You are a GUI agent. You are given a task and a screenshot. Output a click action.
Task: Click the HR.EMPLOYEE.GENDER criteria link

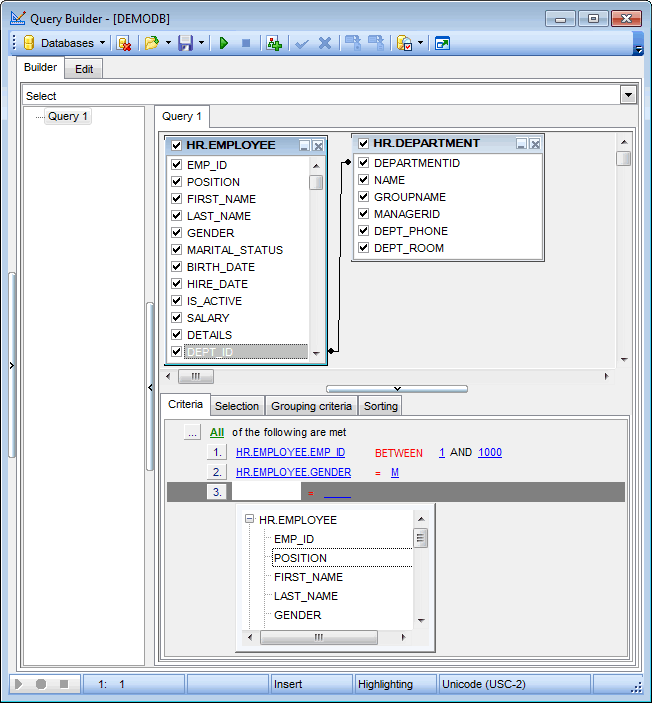[x=293, y=472]
